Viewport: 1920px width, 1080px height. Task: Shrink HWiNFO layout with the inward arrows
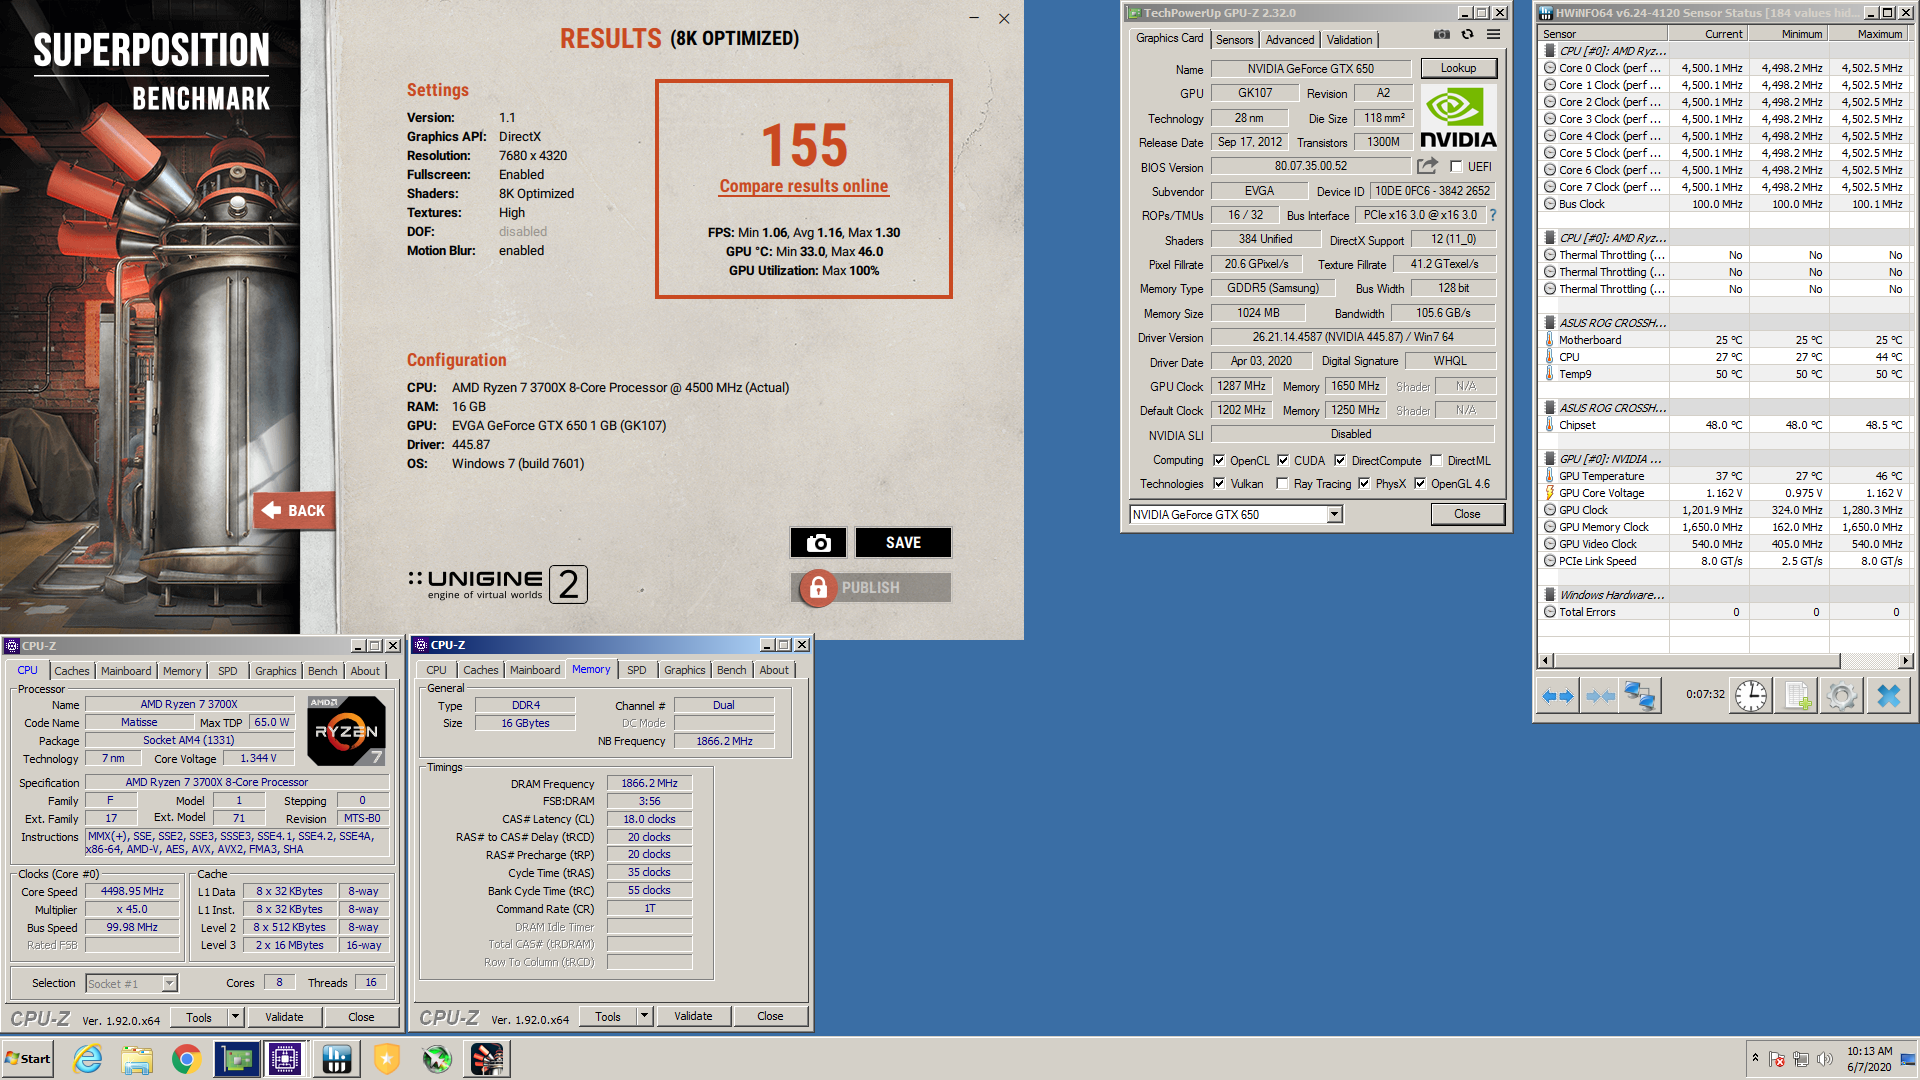point(1600,695)
